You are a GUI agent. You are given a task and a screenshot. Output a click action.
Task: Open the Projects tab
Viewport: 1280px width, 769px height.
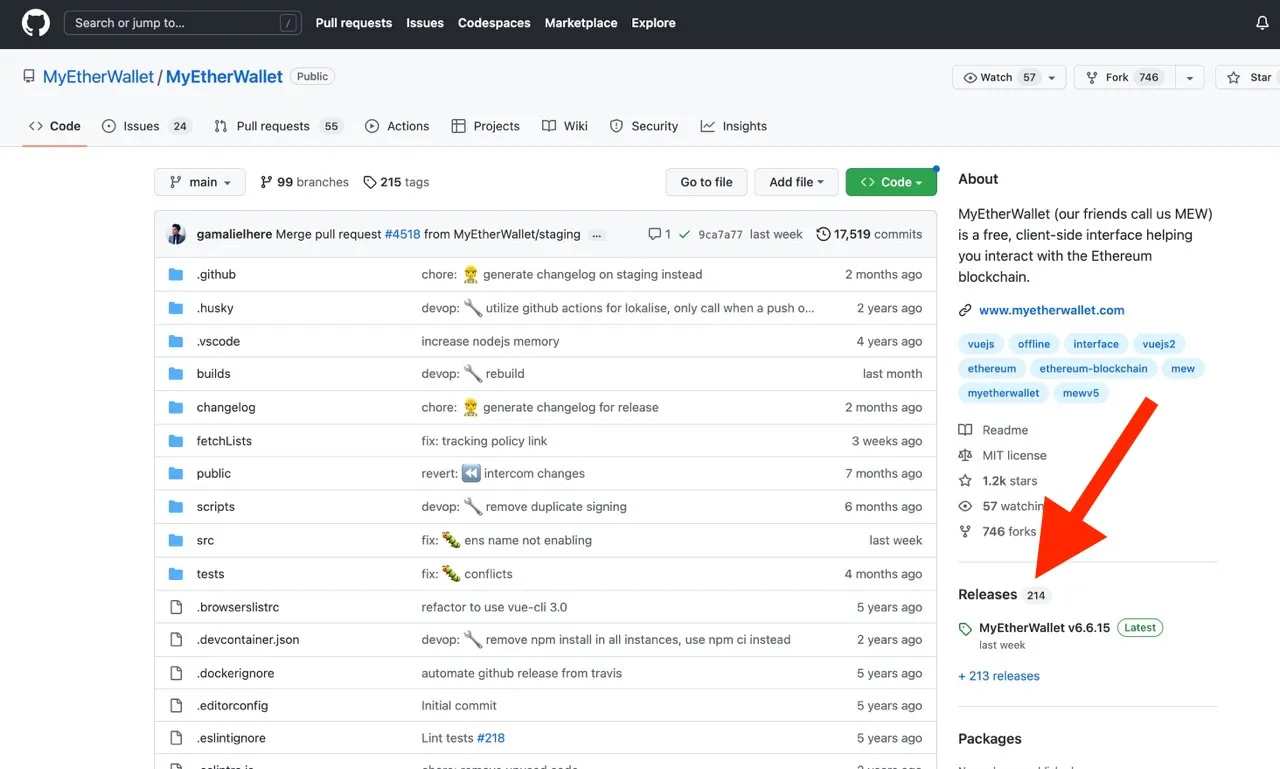coord(485,126)
